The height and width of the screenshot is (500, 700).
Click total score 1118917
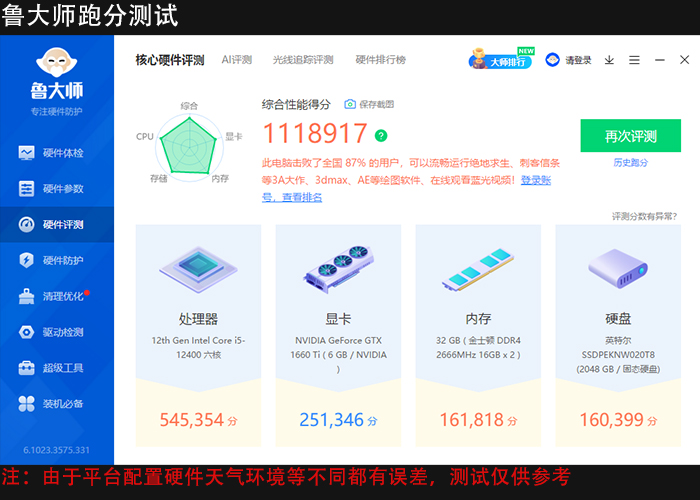315,133
